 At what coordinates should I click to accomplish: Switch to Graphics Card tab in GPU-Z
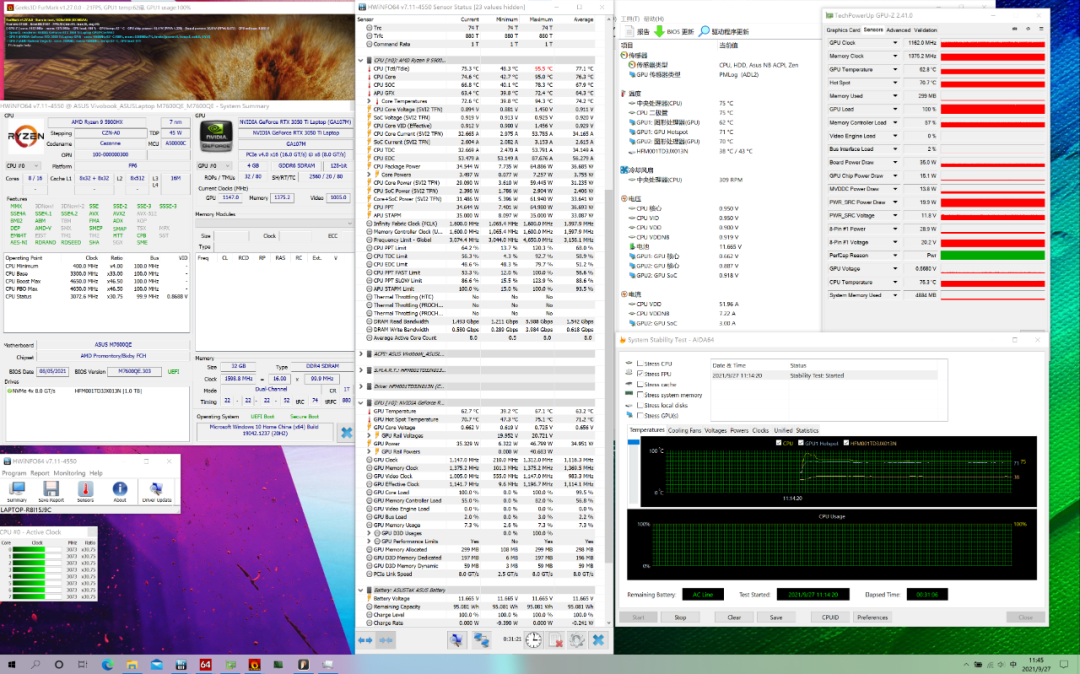click(843, 30)
